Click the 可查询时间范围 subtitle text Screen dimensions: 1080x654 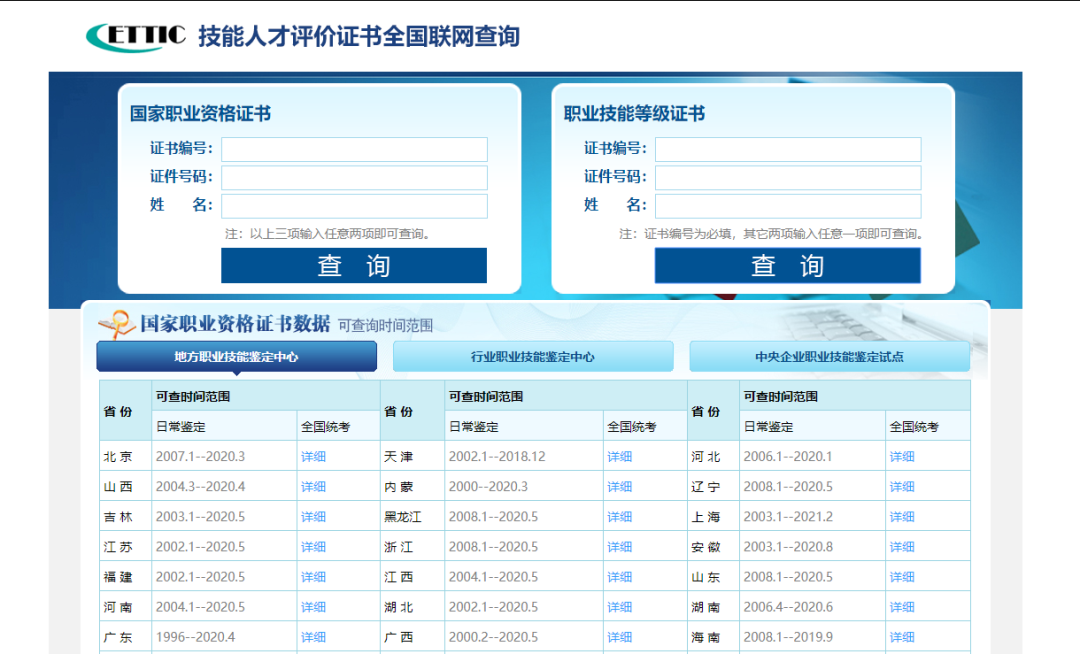(385, 326)
